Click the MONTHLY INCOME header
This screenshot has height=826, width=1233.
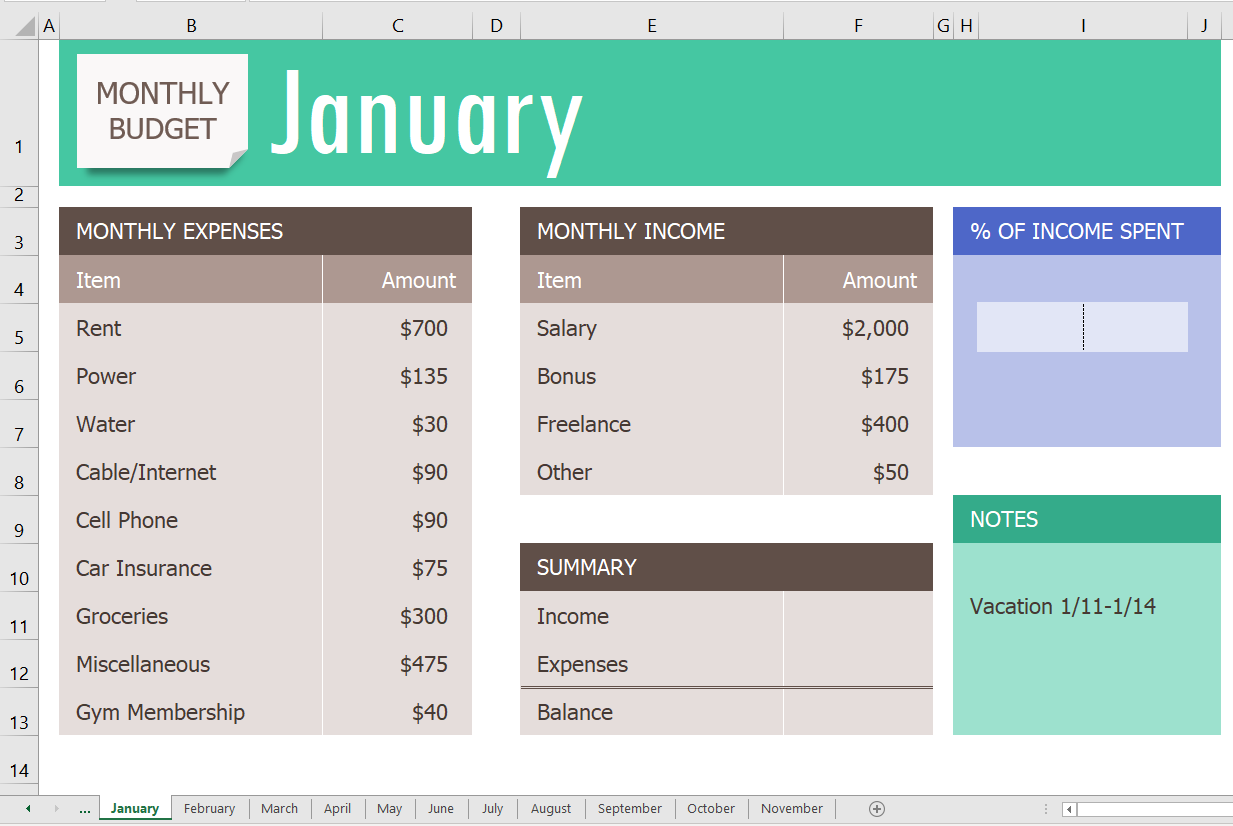pos(726,231)
